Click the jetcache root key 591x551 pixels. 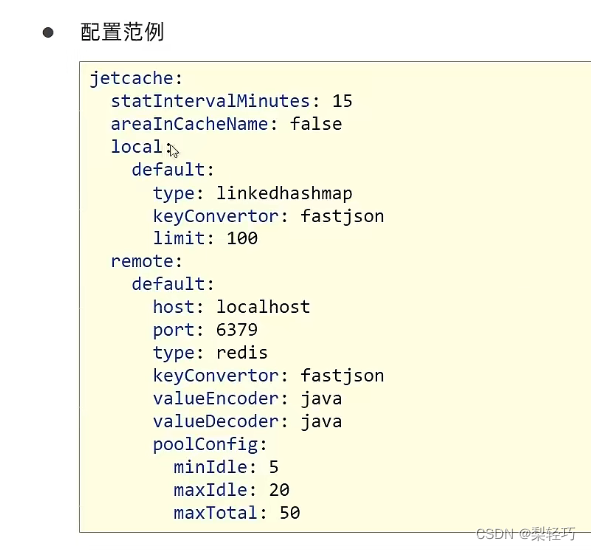[132, 79]
